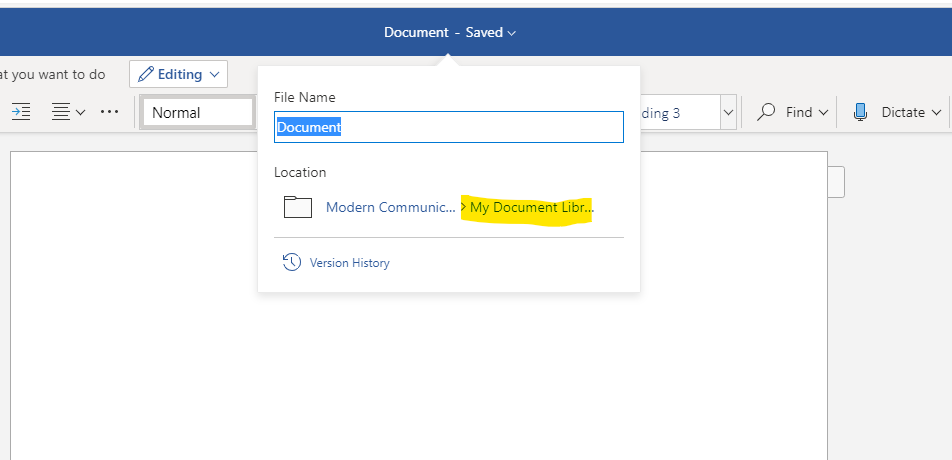Open the My Document Libr... location link

[x=531, y=207]
